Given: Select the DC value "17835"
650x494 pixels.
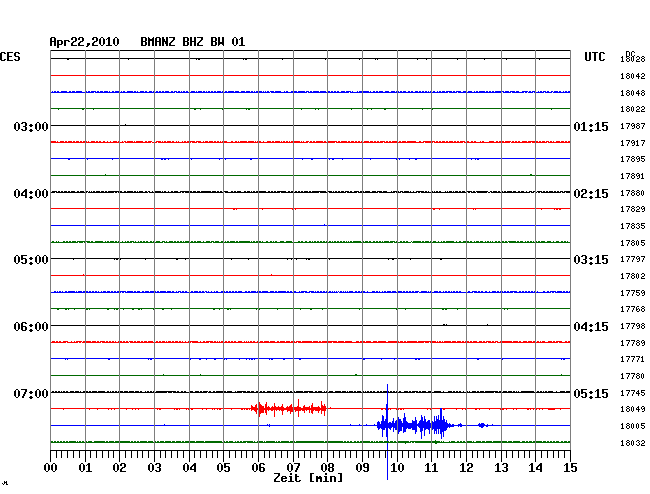Looking at the screenshot, I should point(633,226).
